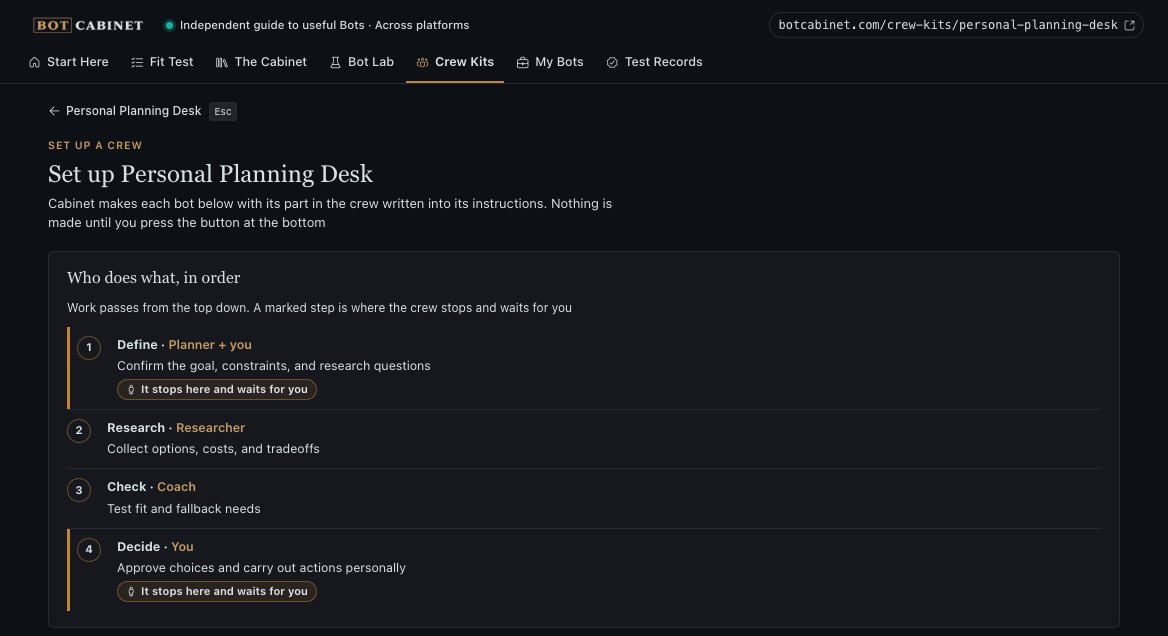The image size is (1168, 636).
Task: Click The Cabinet books icon
Action: pyautogui.click(x=222, y=63)
